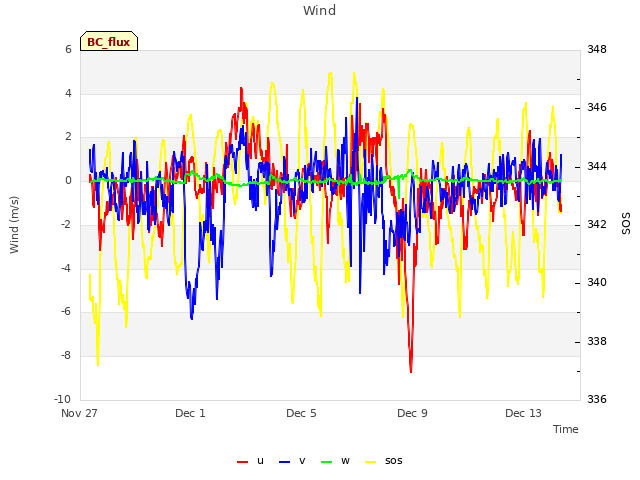This screenshot has width=640, height=480.
Task: Click the 348 right-axis value
Action: (597, 50)
